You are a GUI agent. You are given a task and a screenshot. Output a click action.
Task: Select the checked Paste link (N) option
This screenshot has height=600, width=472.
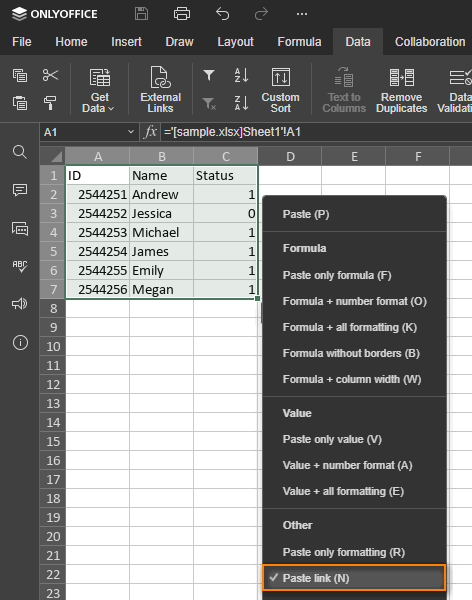click(354, 578)
